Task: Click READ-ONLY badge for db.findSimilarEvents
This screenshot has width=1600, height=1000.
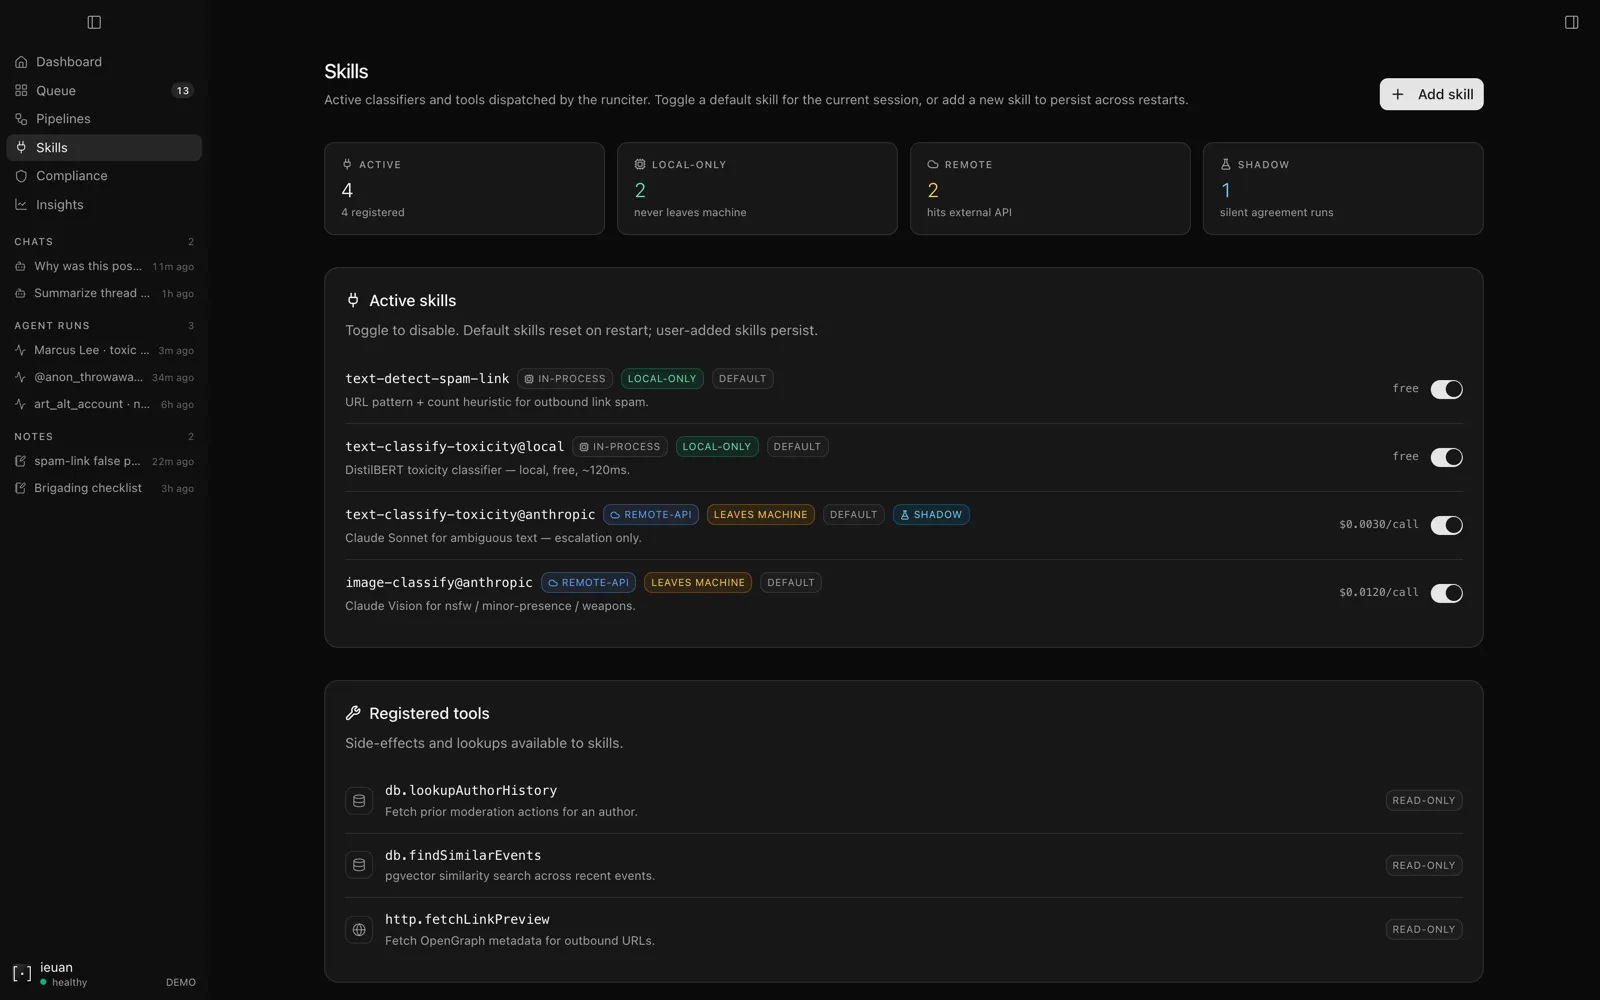Action: point(1424,865)
